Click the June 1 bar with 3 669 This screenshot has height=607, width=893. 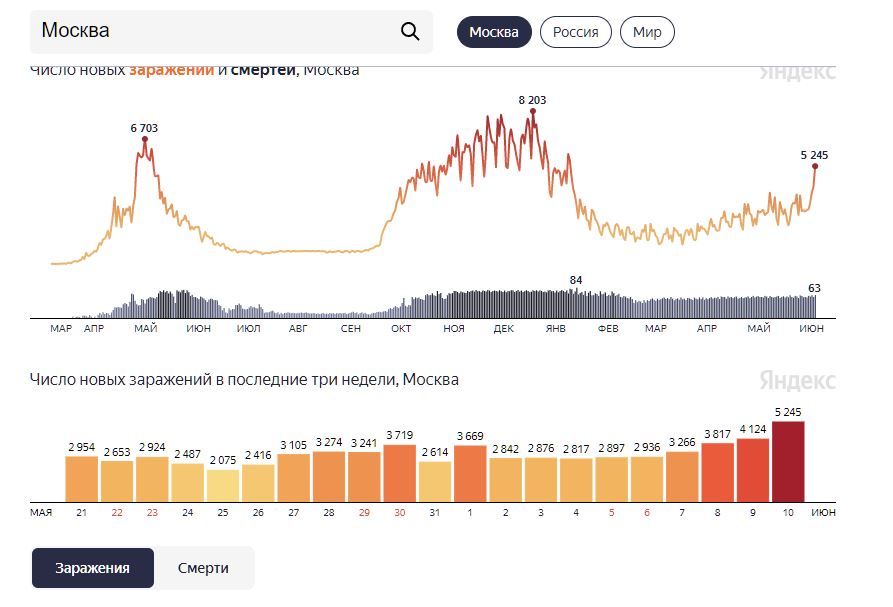470,474
